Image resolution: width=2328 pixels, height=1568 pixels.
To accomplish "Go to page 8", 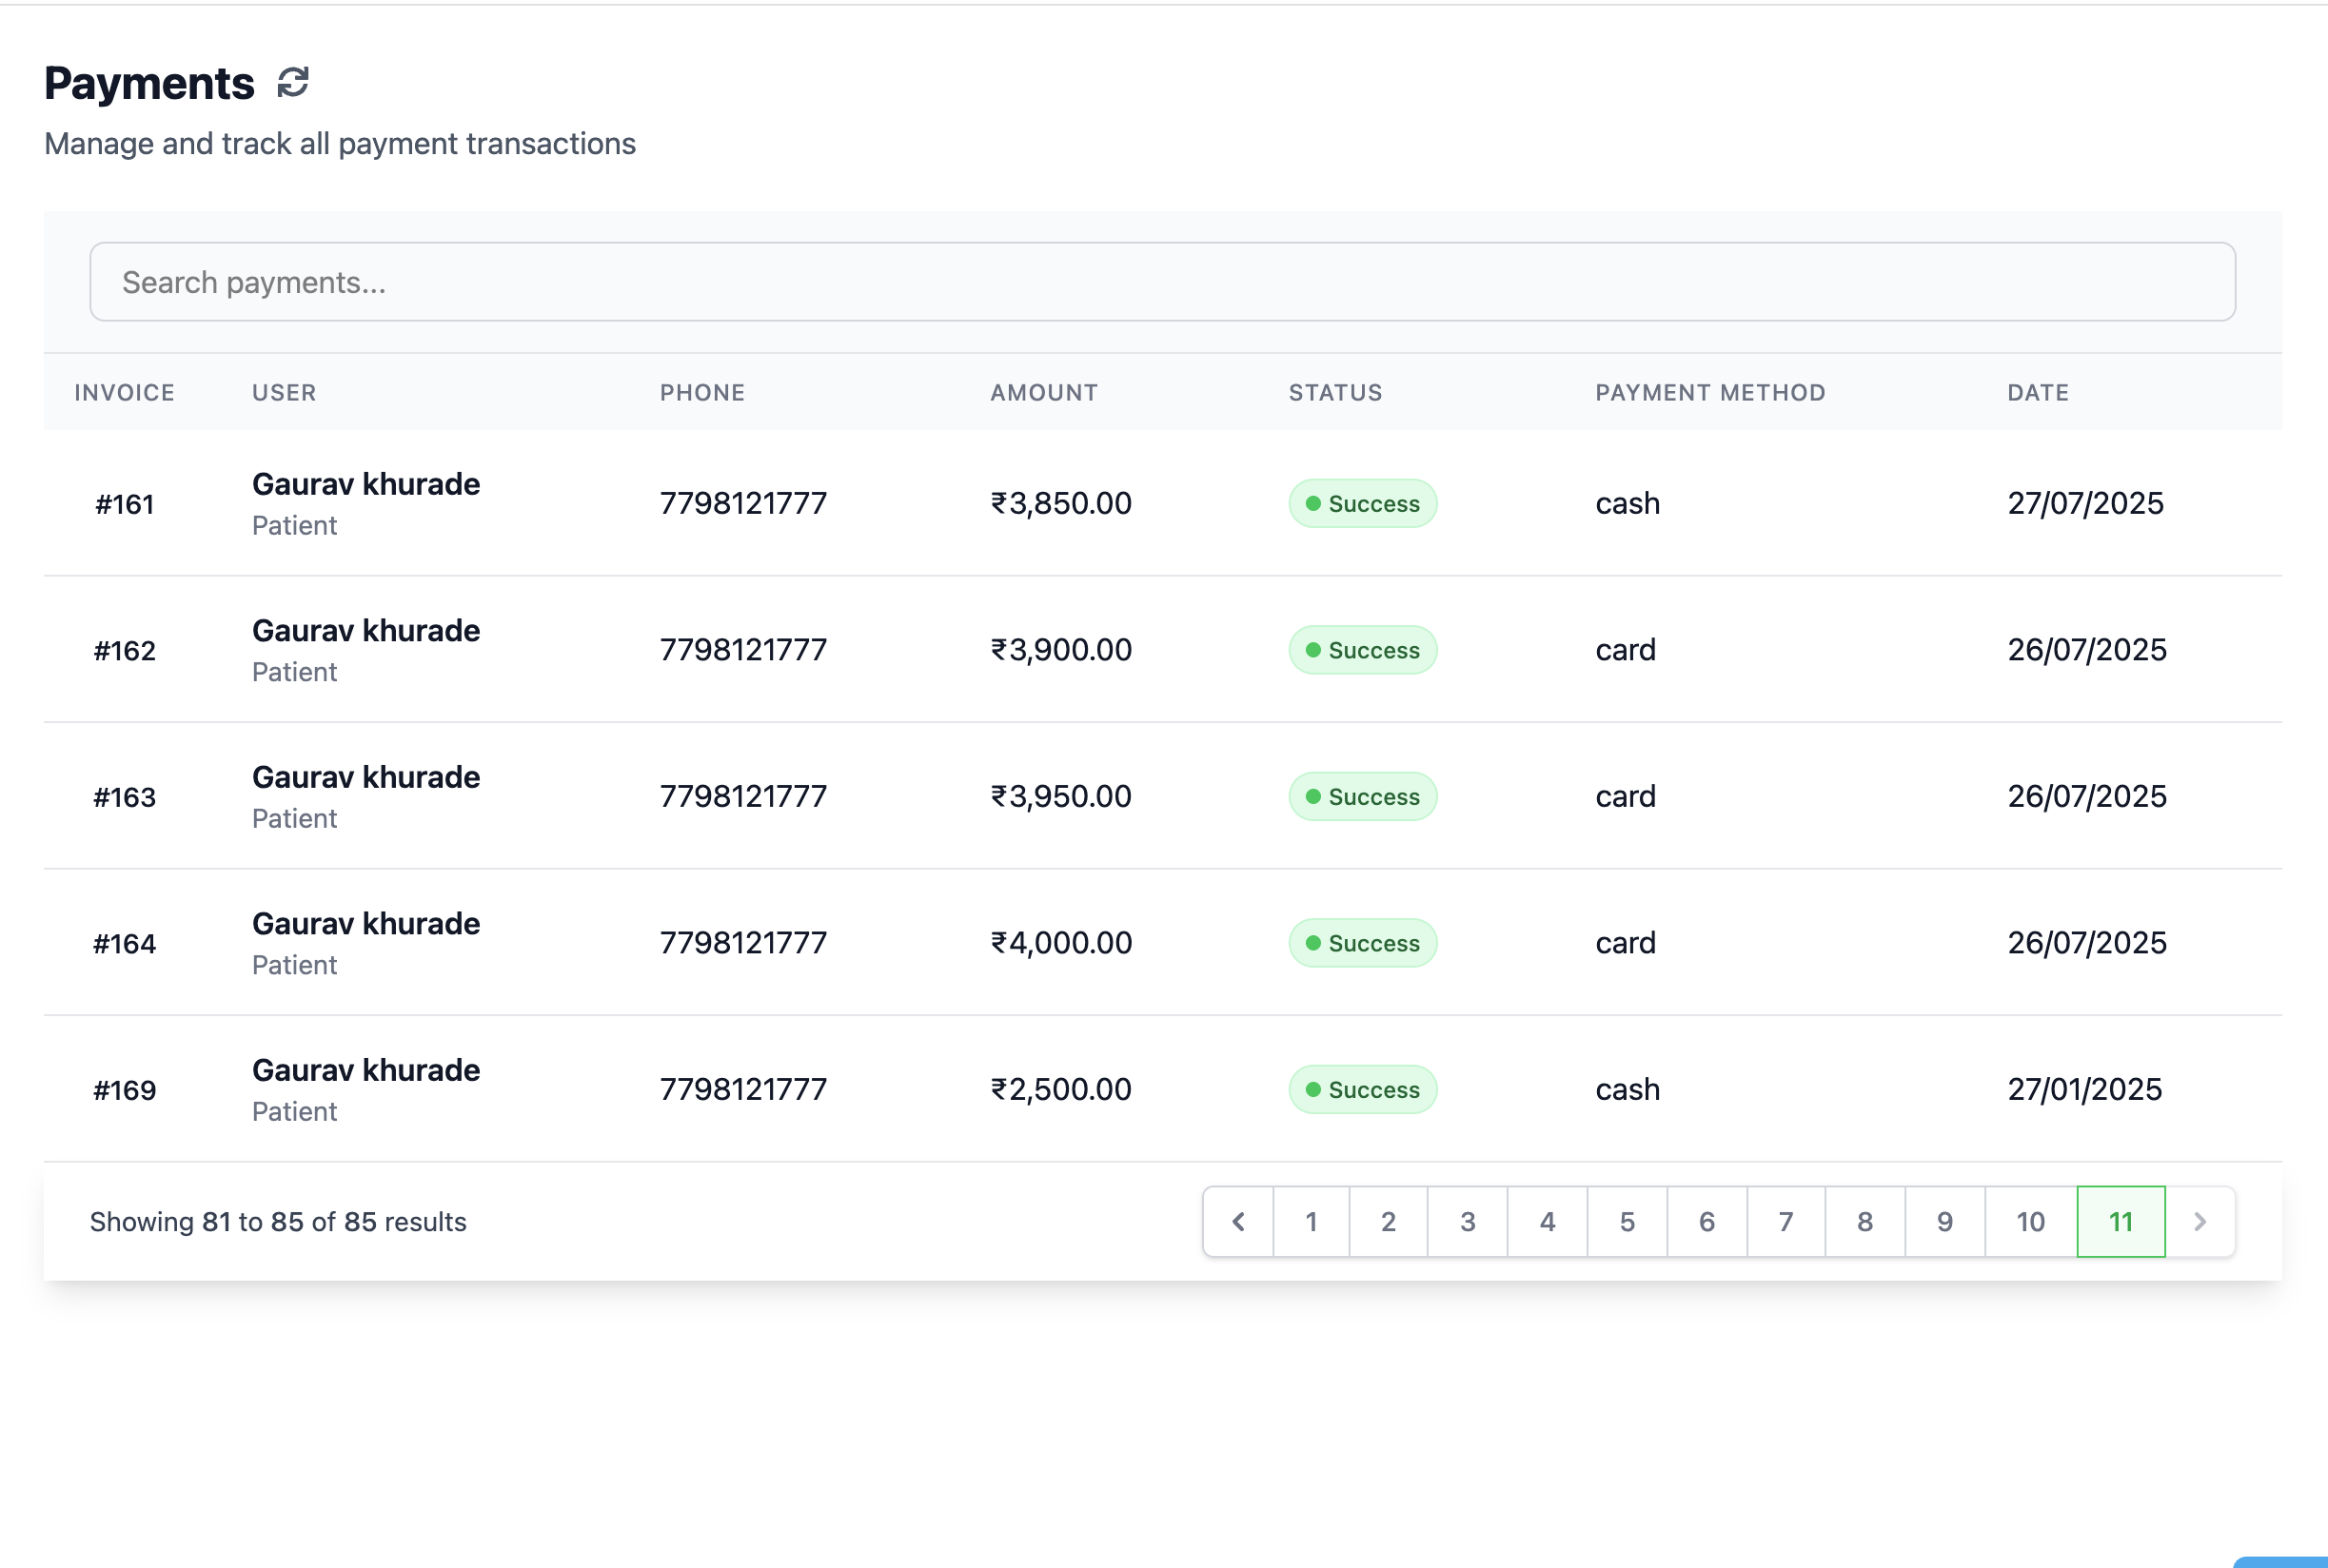I will coord(1865,1221).
